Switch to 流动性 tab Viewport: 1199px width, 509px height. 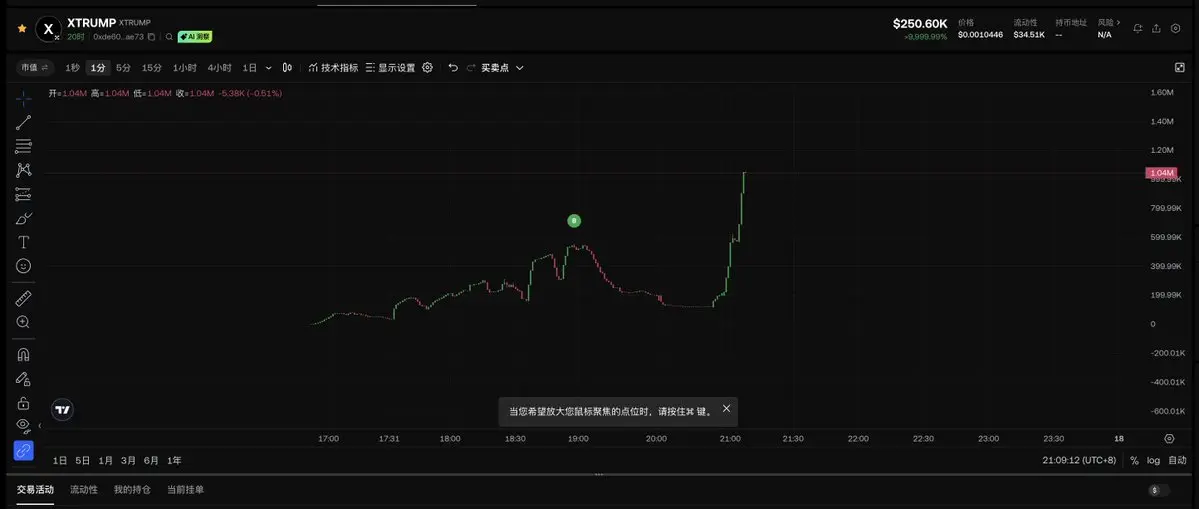[83, 490]
